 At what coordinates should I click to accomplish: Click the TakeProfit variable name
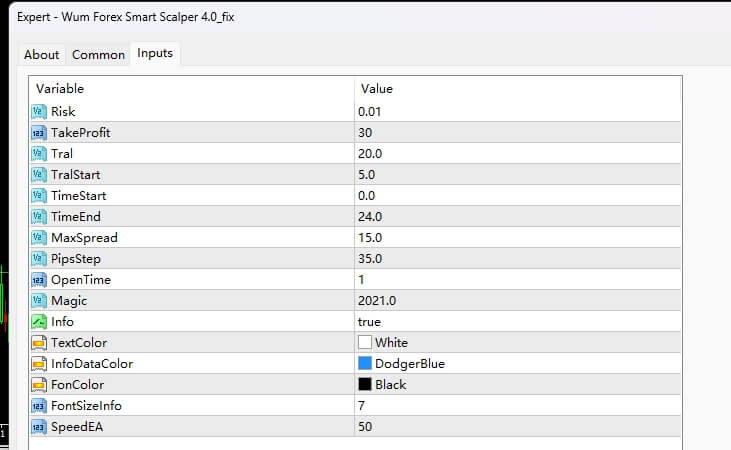[x=81, y=132]
